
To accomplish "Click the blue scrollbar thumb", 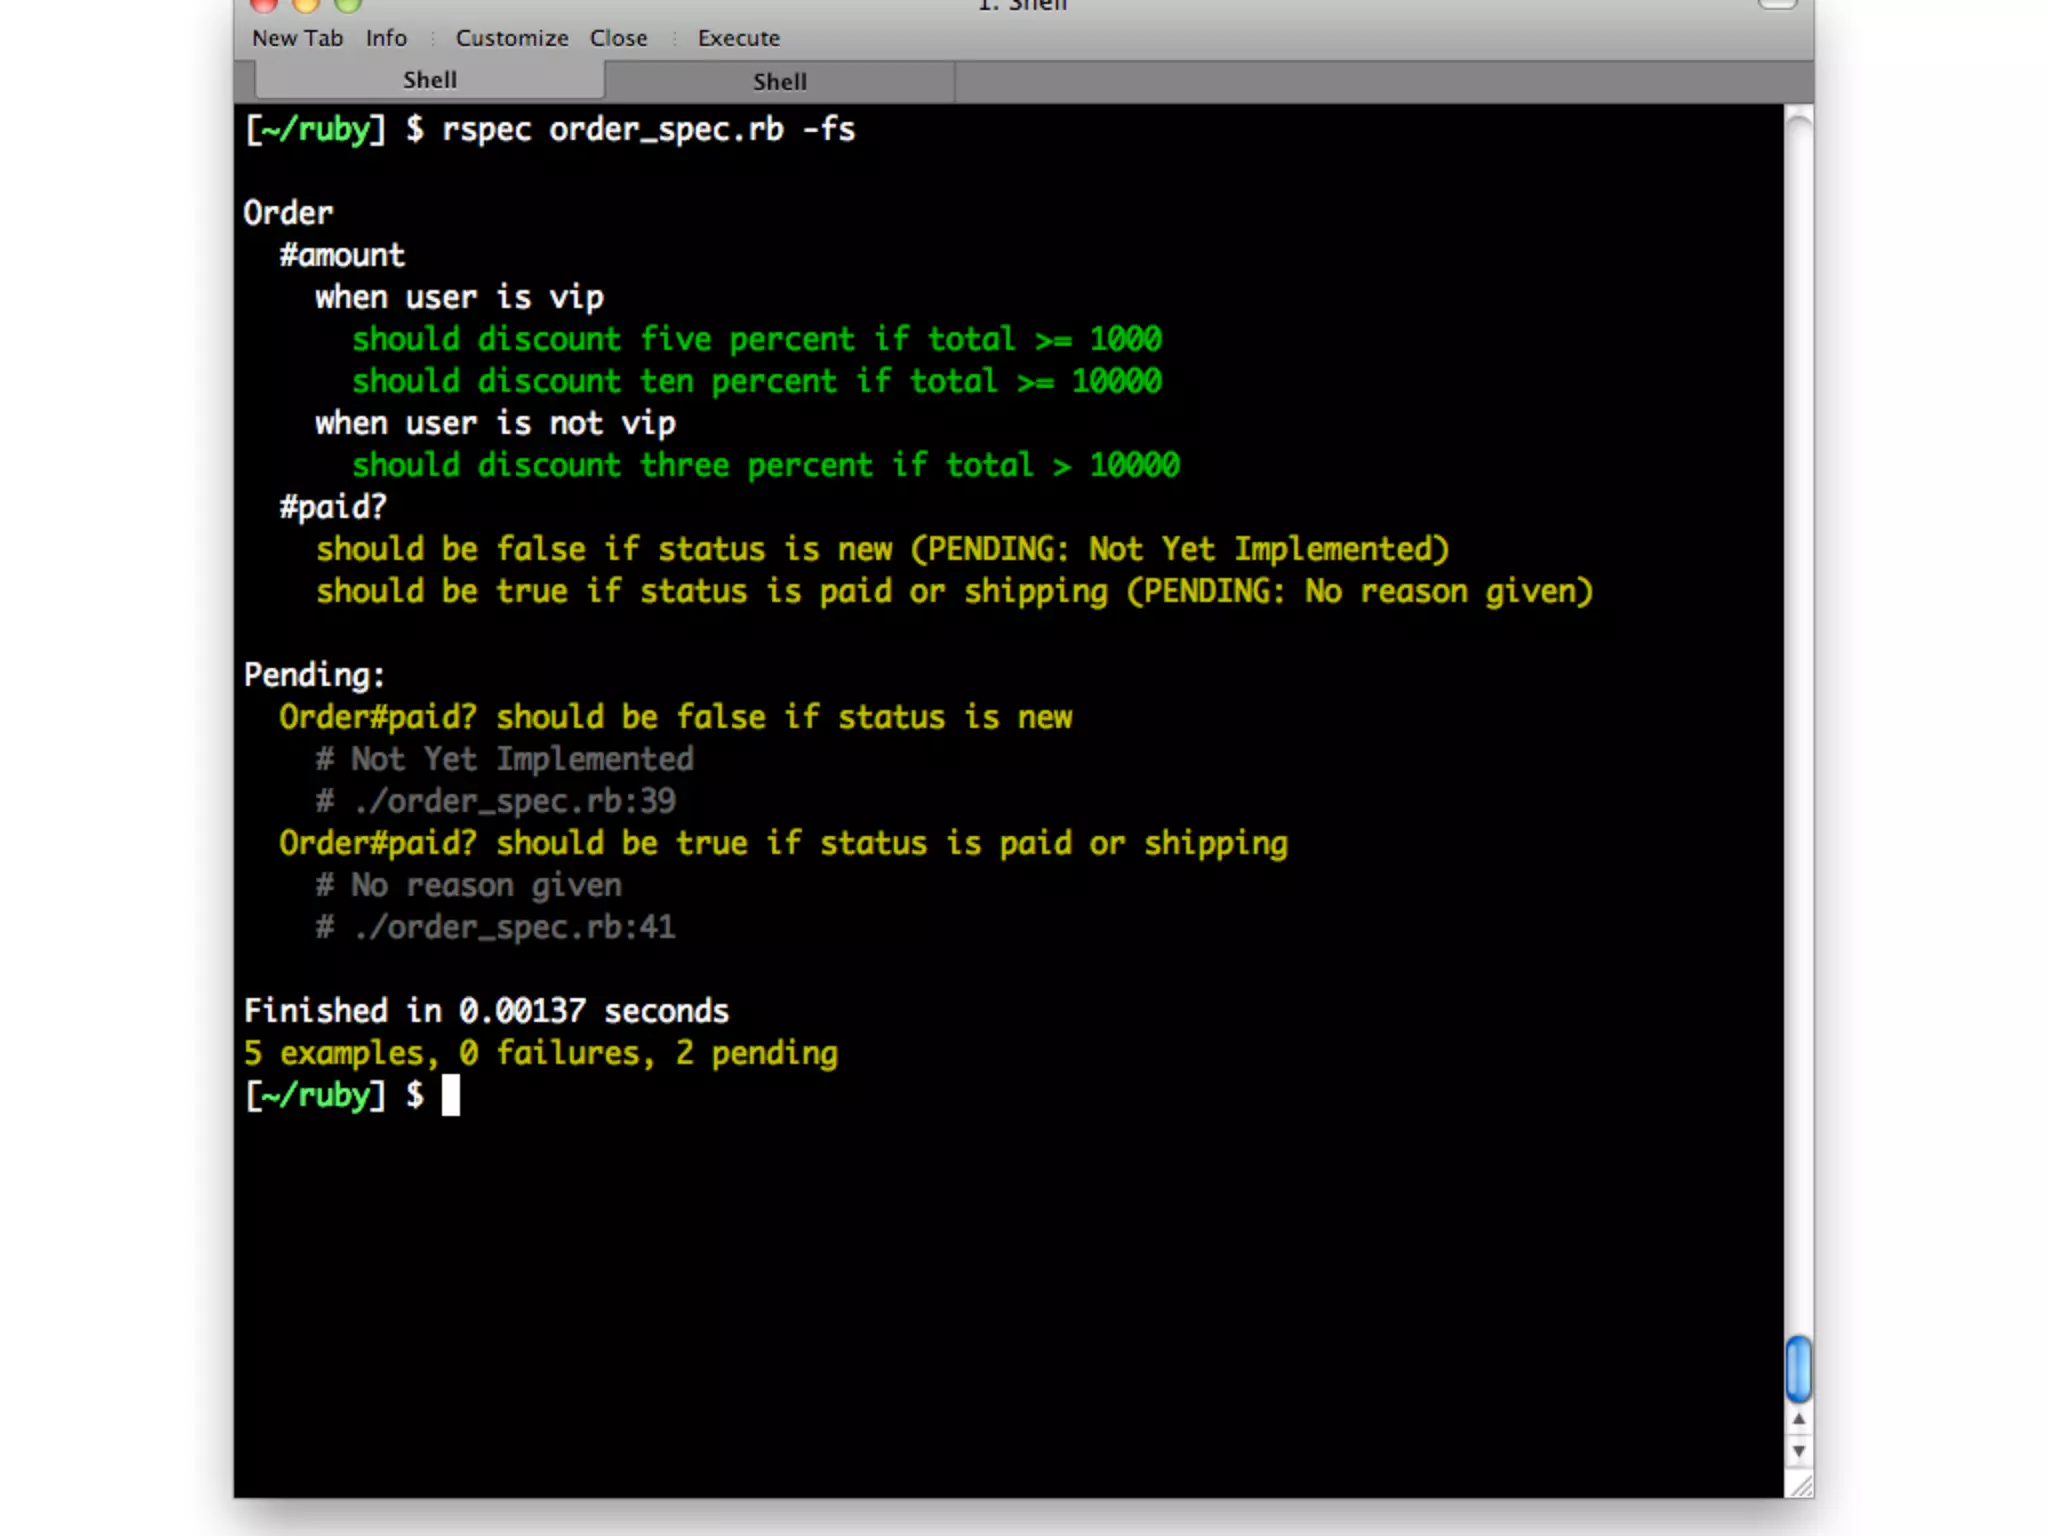I will (1798, 1368).
